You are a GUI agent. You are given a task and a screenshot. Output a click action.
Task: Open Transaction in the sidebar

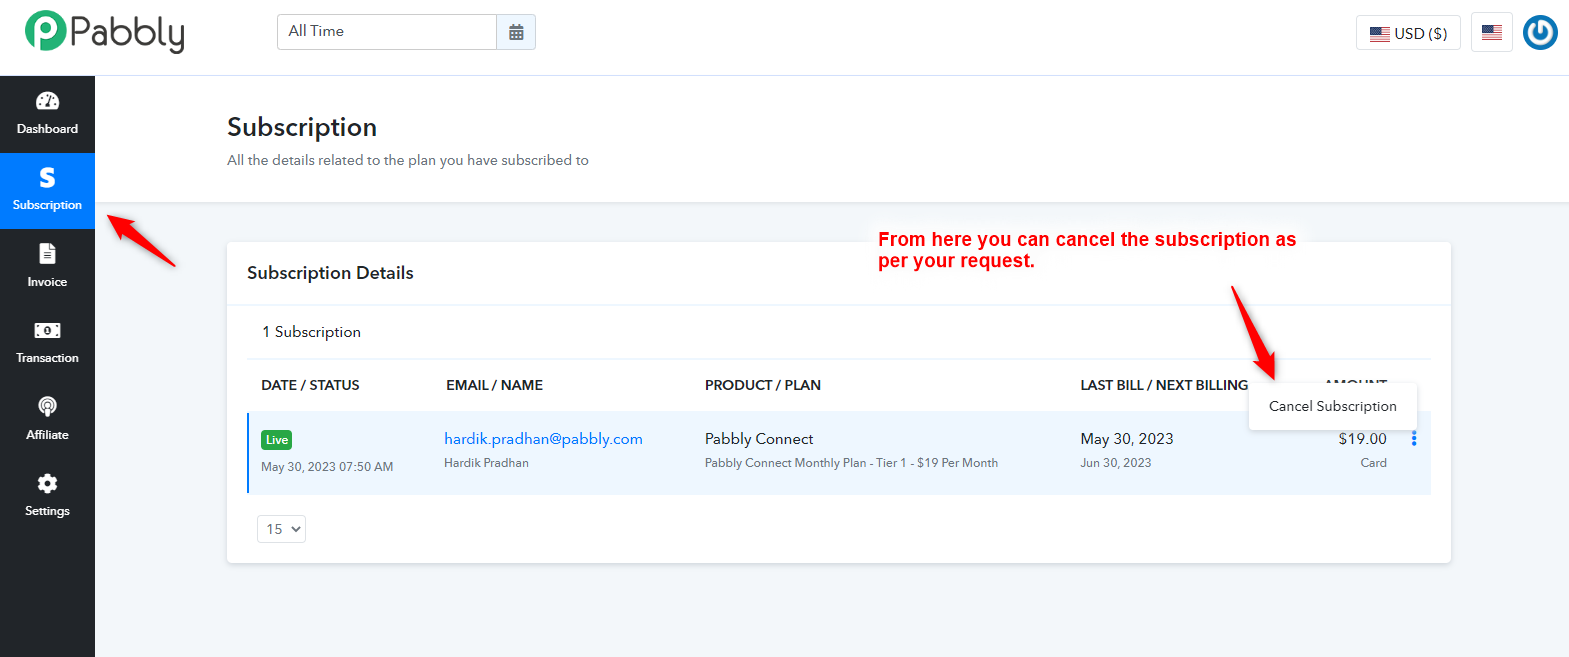coord(47,343)
